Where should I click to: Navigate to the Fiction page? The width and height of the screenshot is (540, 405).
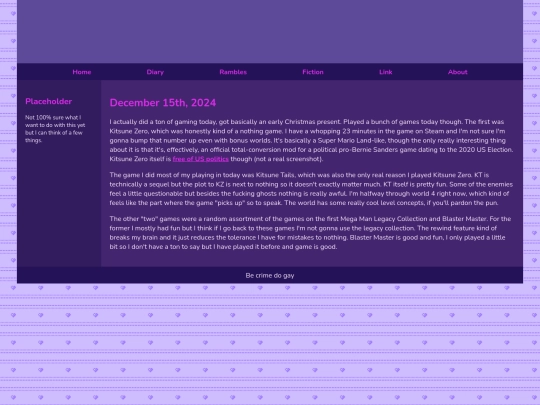[x=313, y=72]
